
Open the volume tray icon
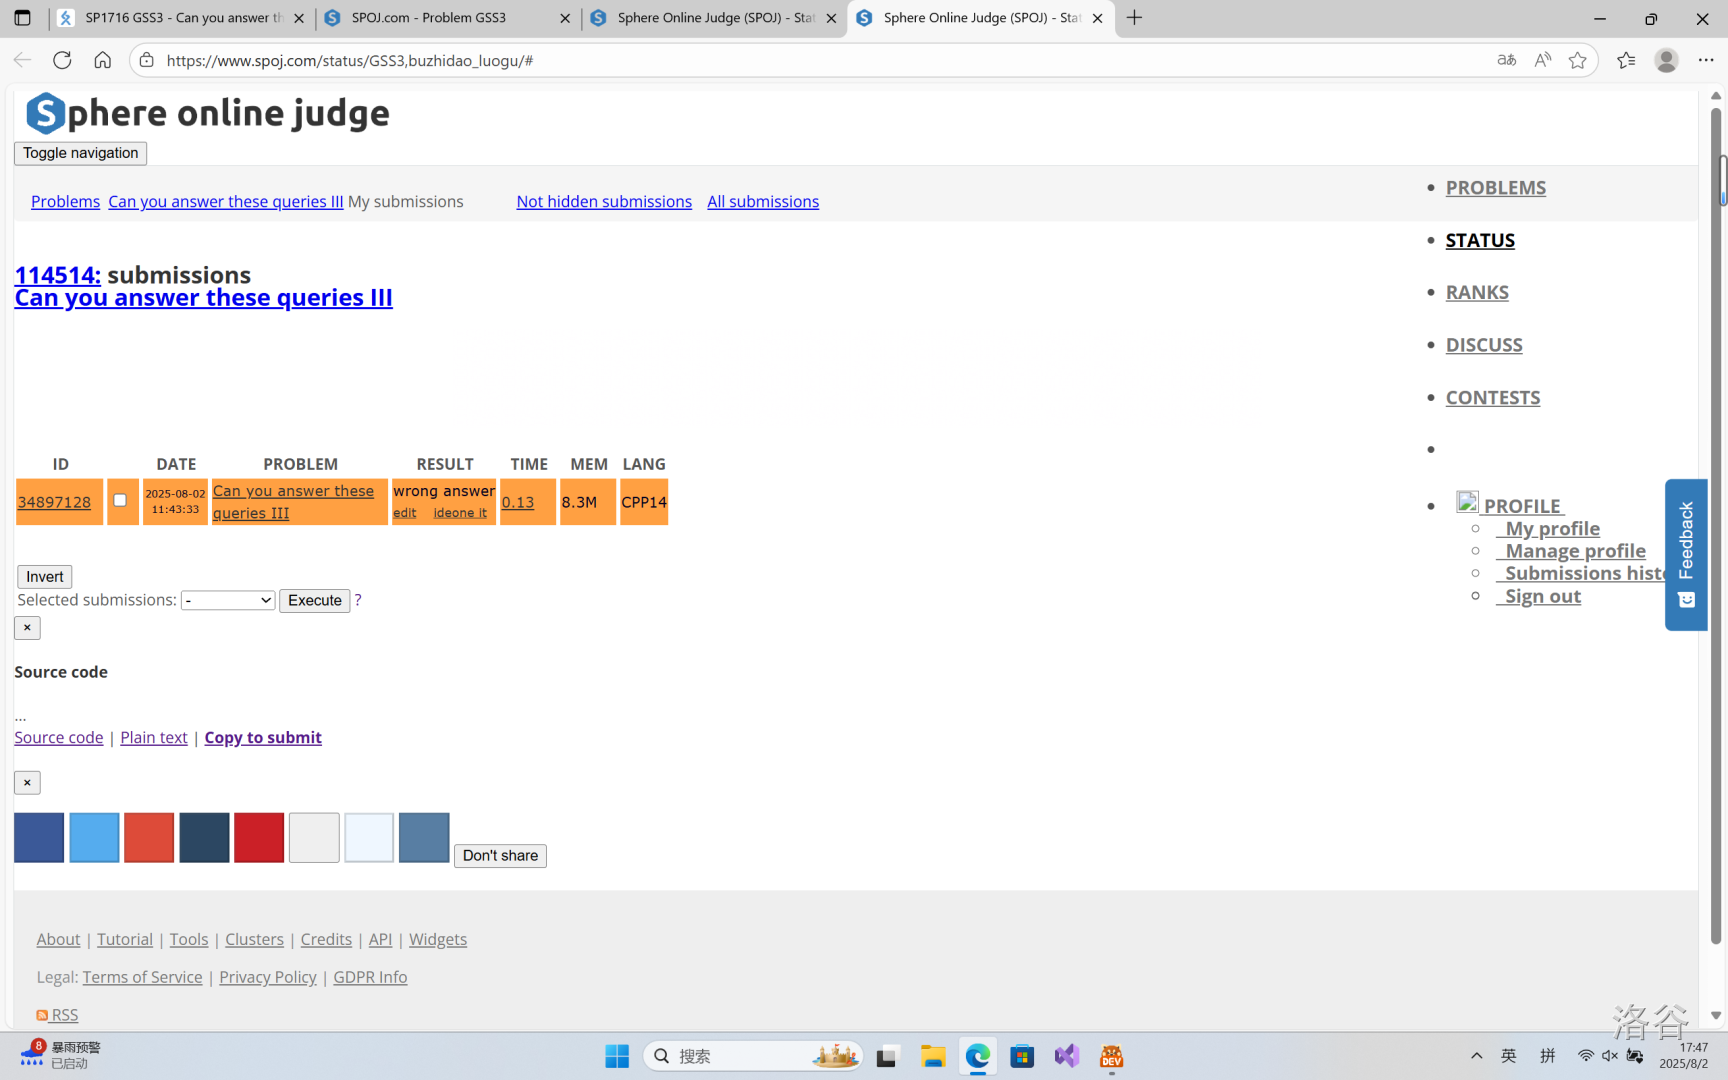click(1610, 1056)
